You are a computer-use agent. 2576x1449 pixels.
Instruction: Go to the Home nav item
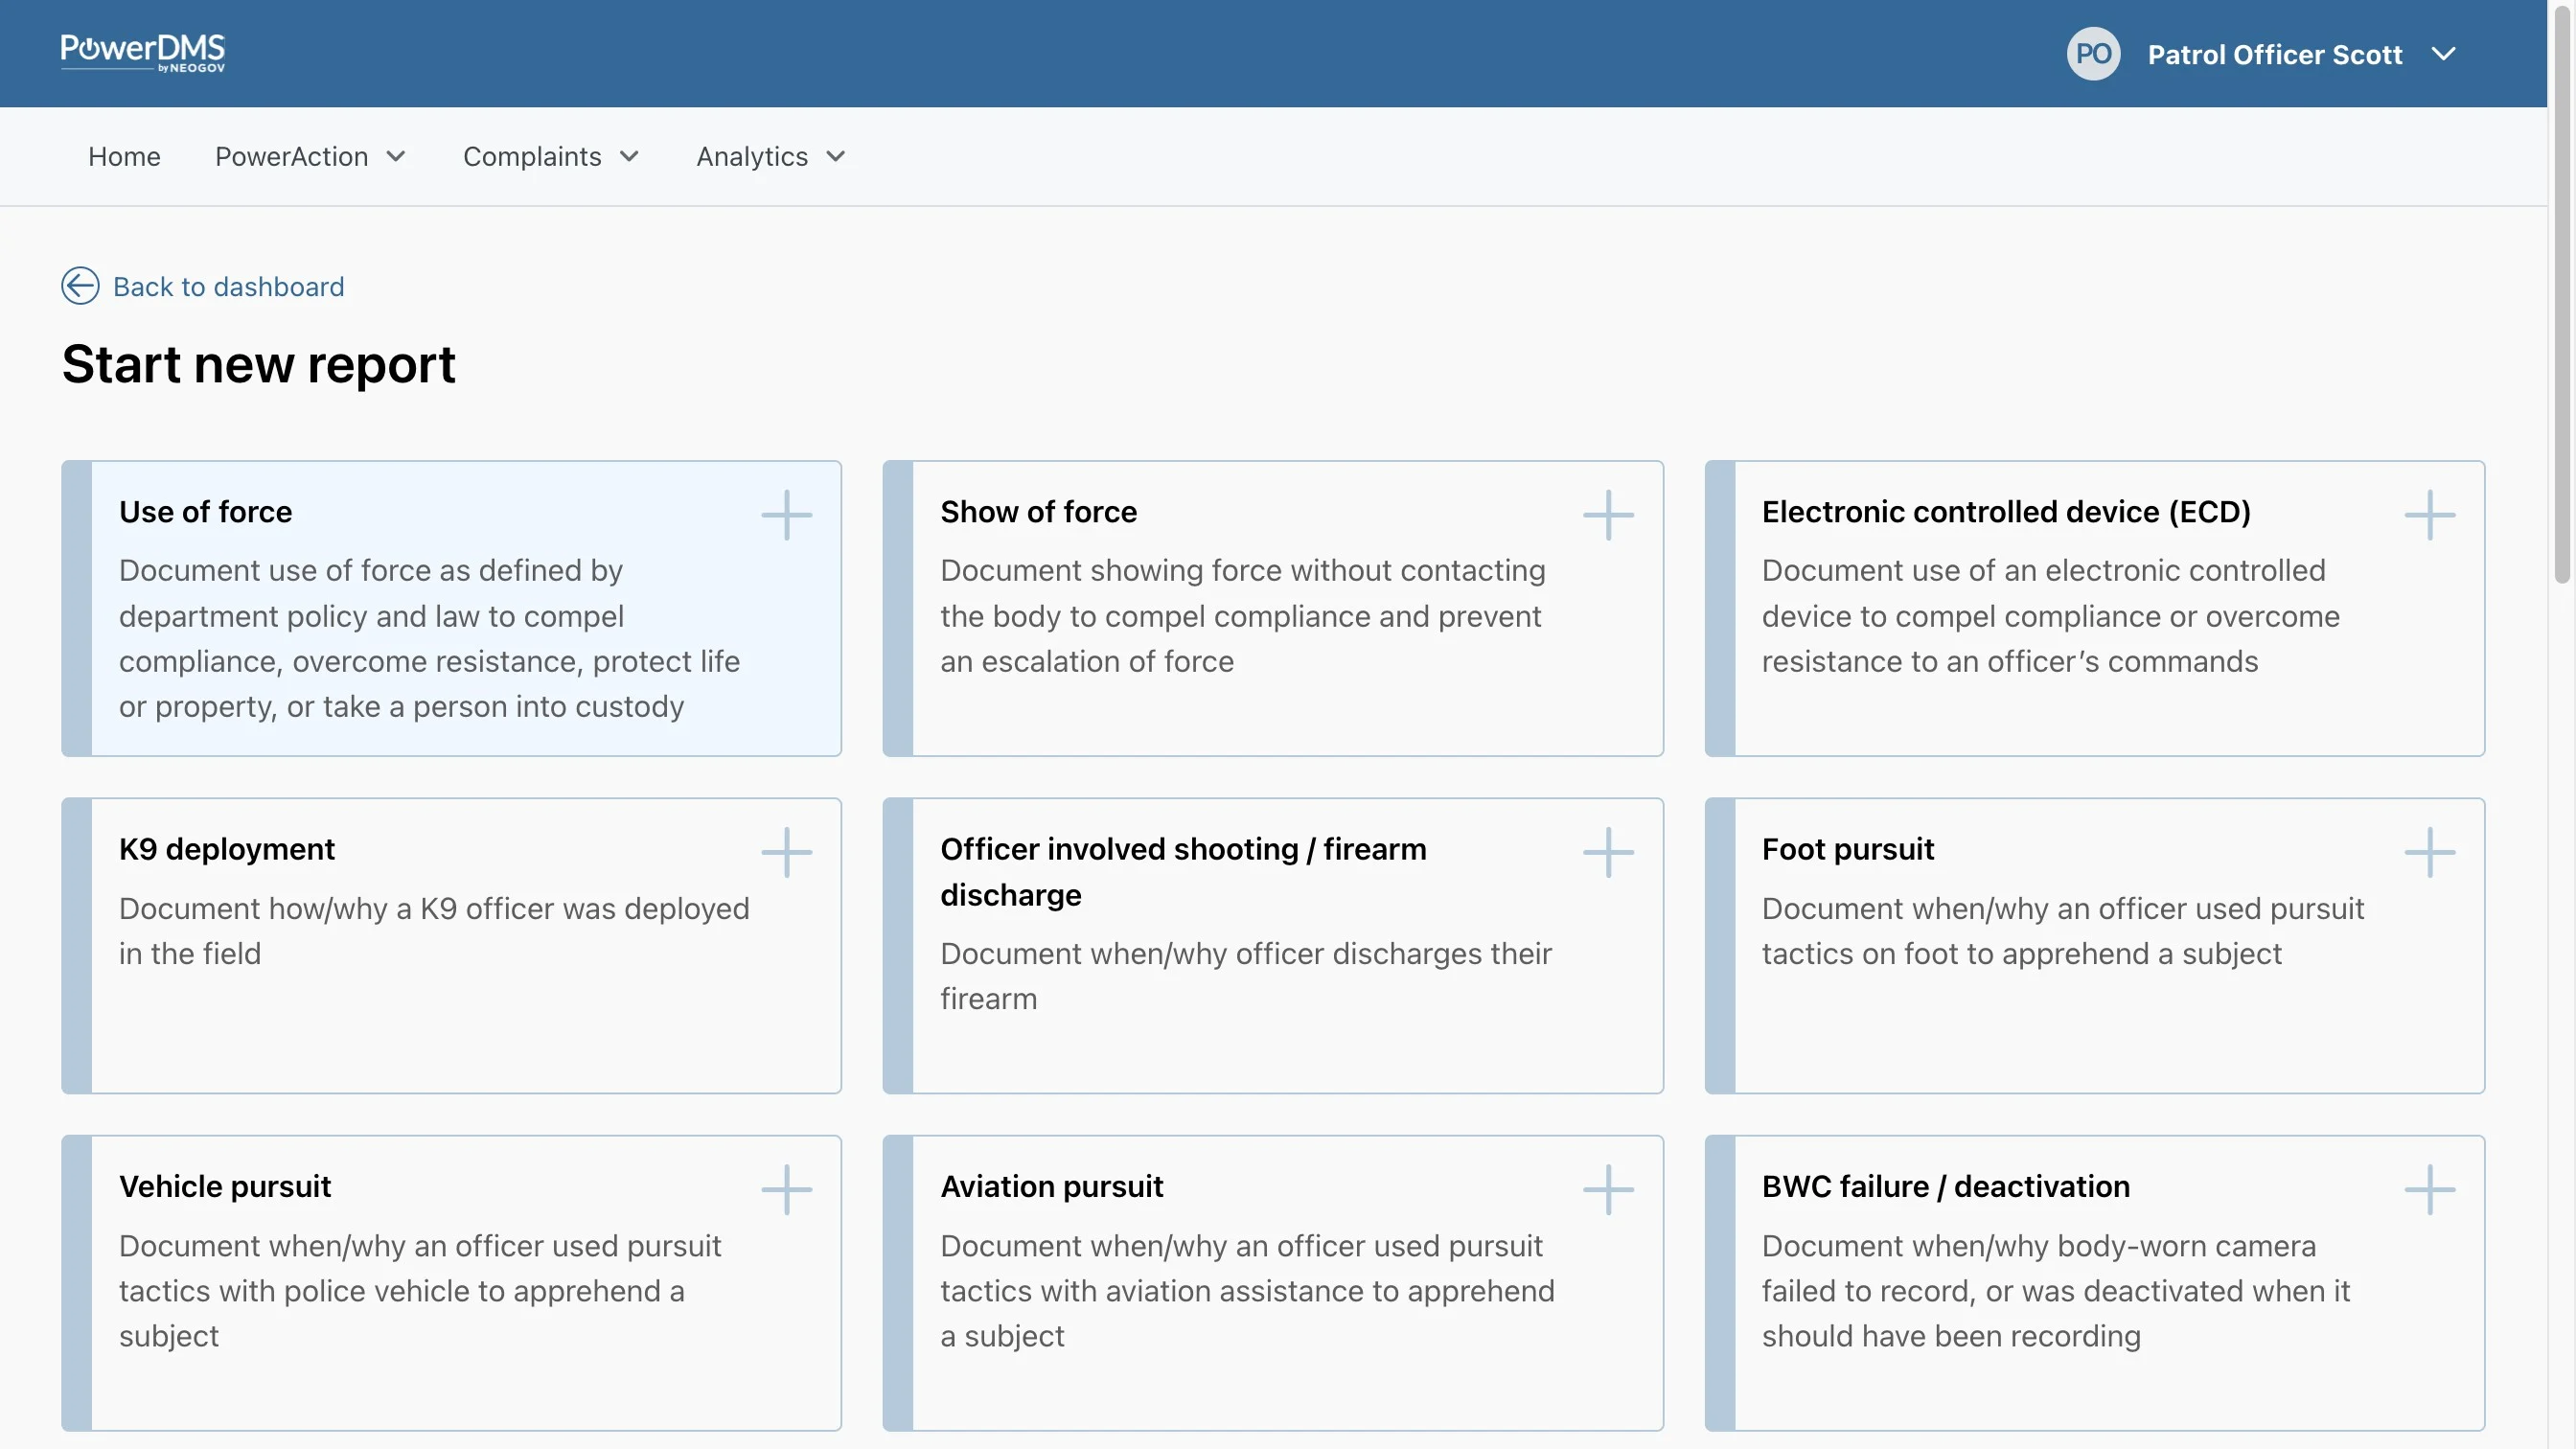(x=124, y=157)
